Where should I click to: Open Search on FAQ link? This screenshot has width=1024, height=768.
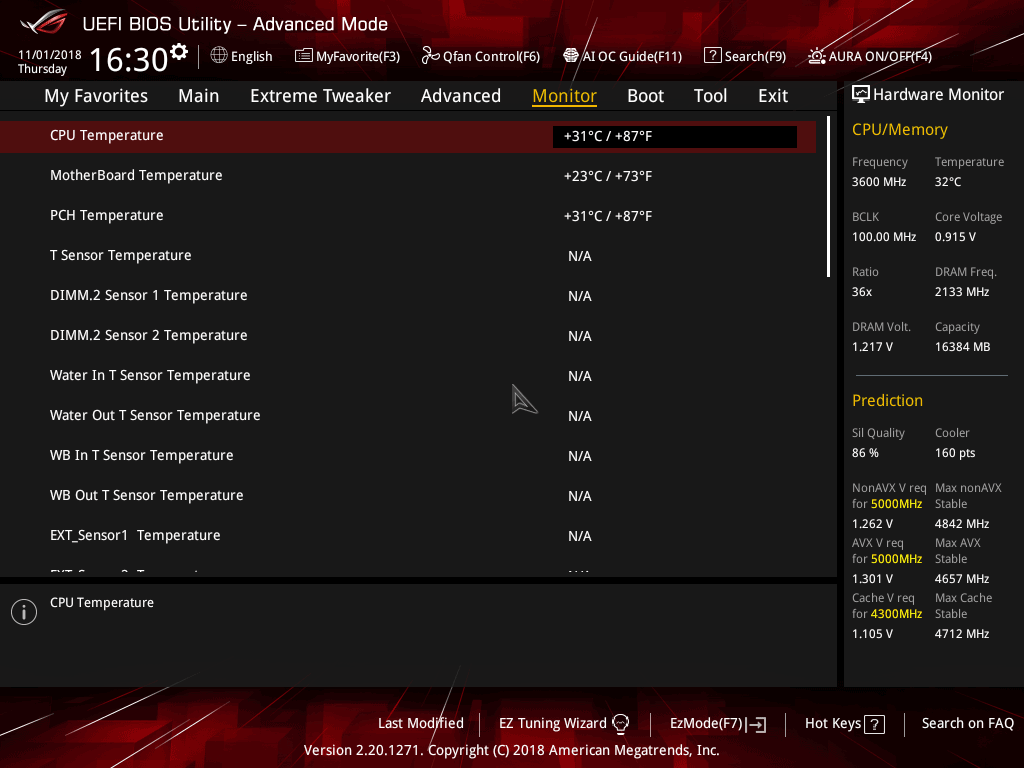pyautogui.click(x=967, y=724)
